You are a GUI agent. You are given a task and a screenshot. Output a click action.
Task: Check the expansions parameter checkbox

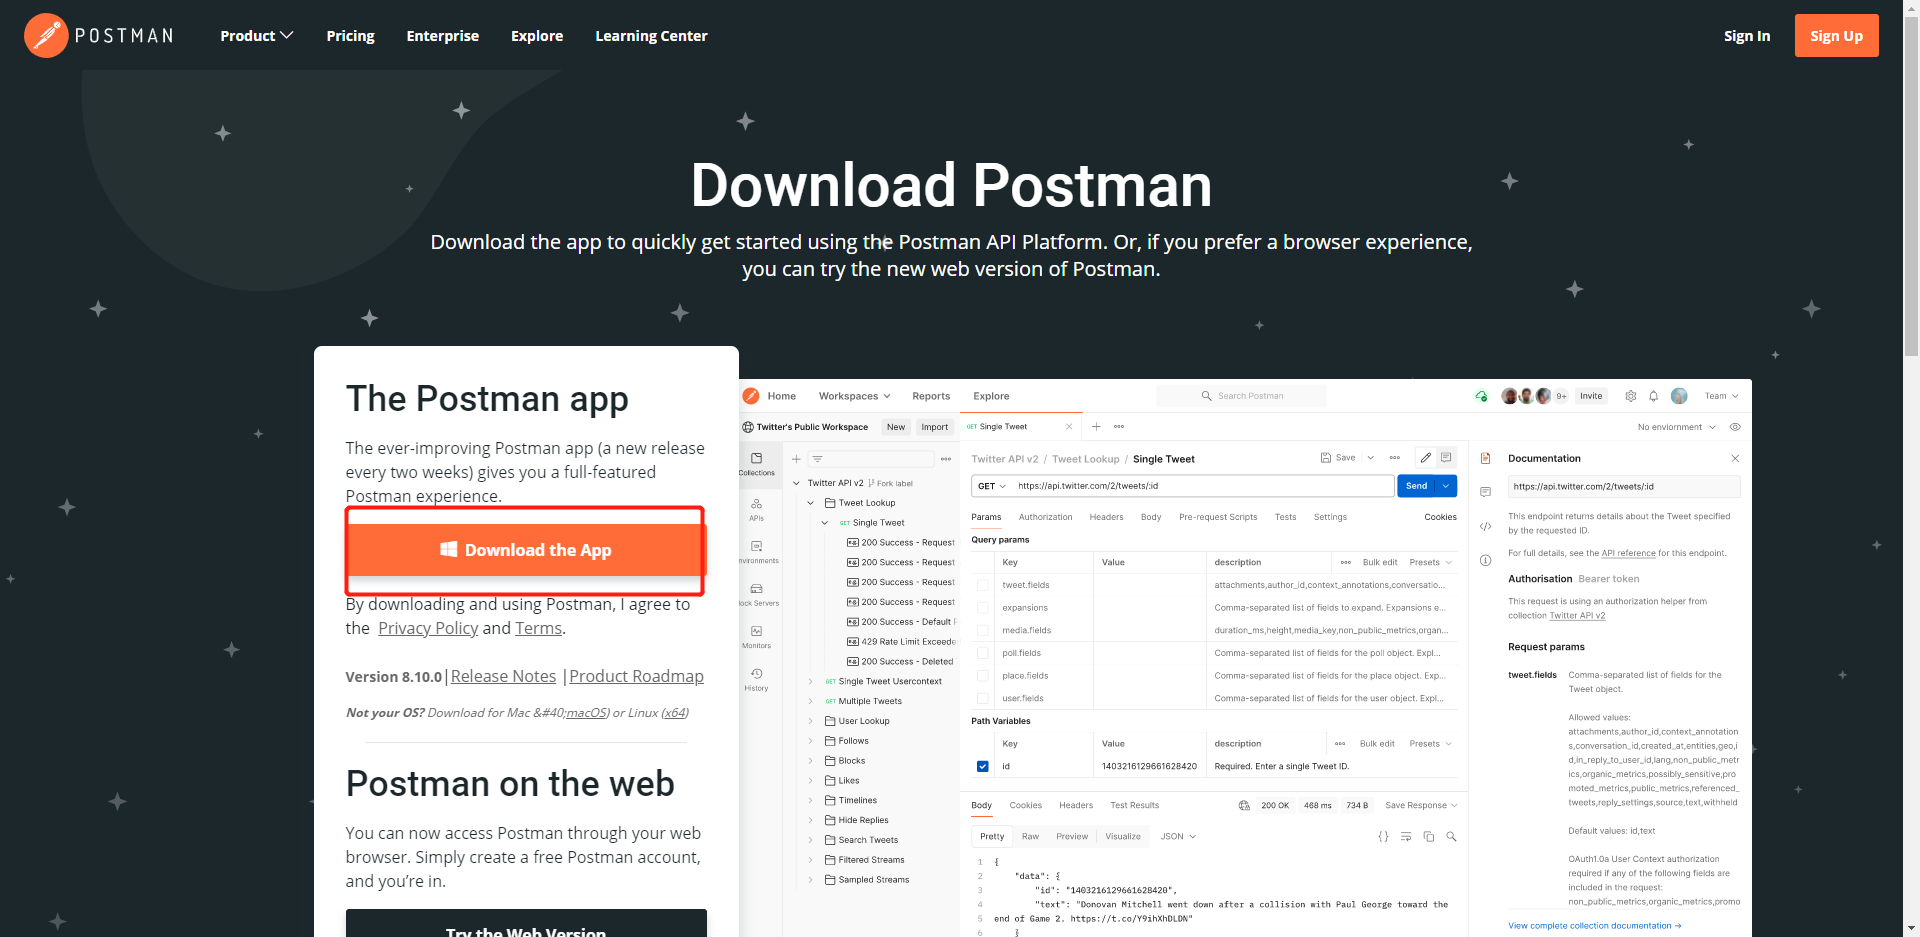(982, 608)
